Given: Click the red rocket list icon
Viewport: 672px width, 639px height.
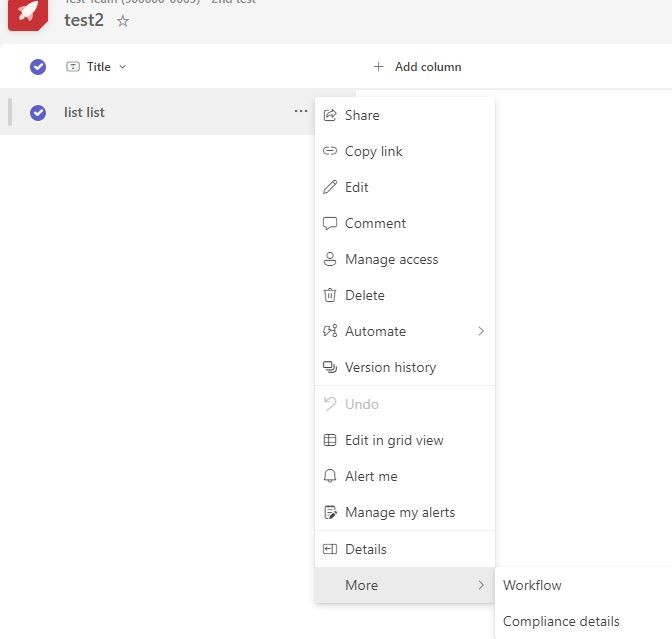Looking at the screenshot, I should point(28,13).
